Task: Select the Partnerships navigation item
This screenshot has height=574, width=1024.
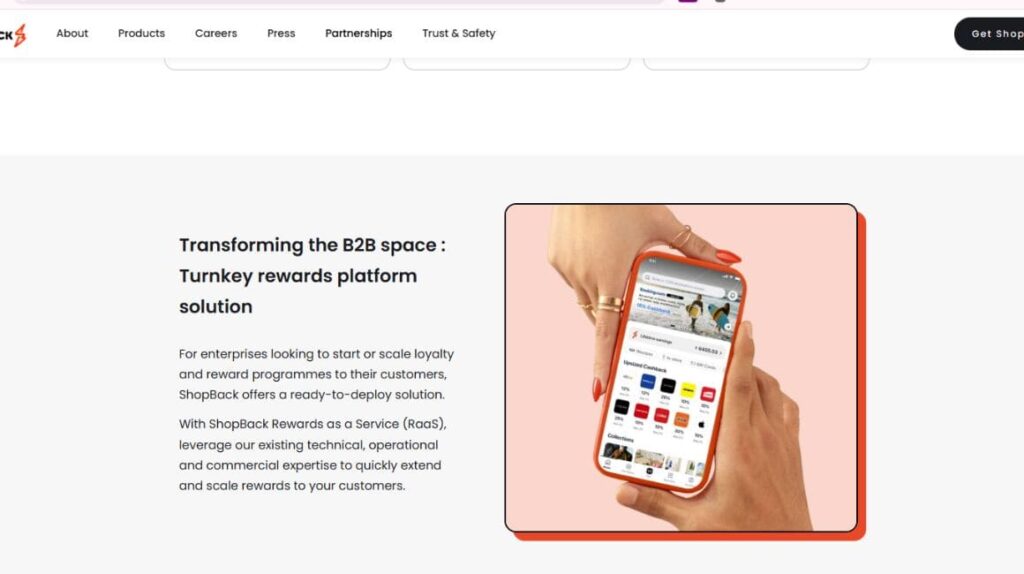Action: 359,33
